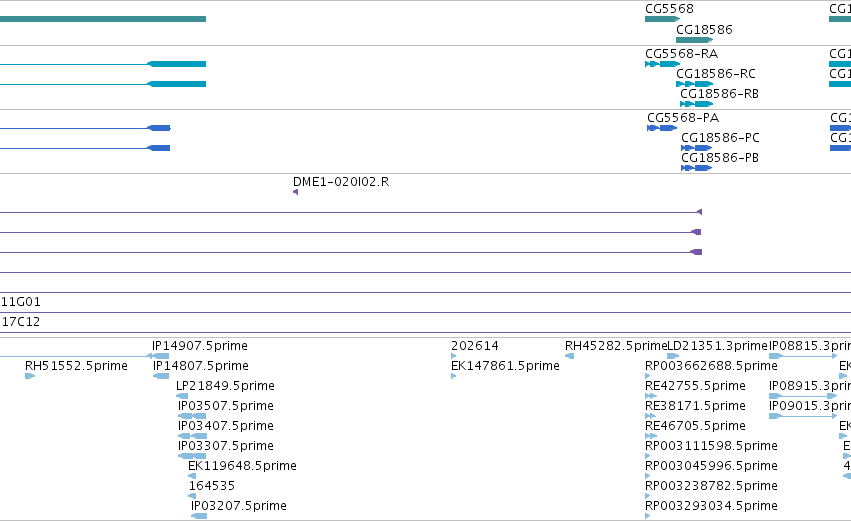Click the CG18586-PC protein glyph
The width and height of the screenshot is (851, 521).
pyautogui.click(x=696, y=148)
